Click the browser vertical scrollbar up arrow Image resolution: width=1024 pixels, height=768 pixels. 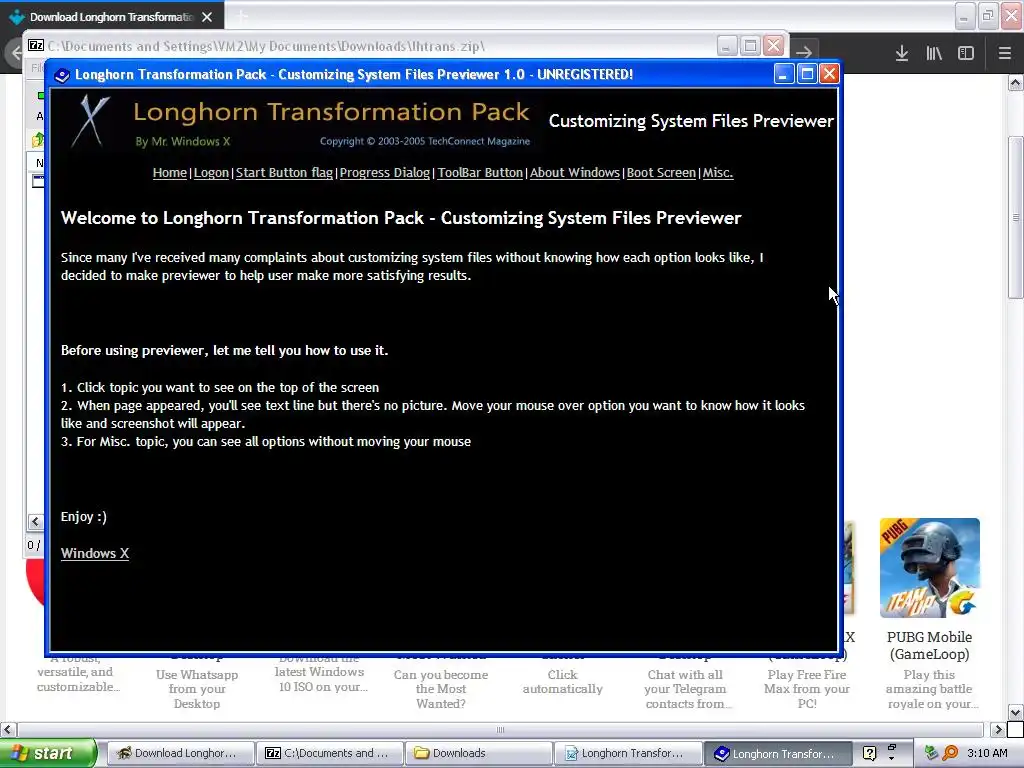[x=1015, y=82]
